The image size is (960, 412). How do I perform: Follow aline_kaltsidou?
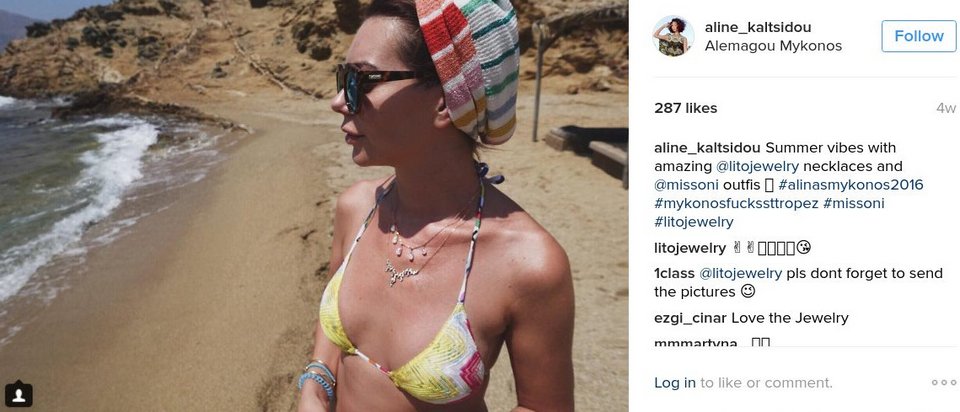coord(919,36)
